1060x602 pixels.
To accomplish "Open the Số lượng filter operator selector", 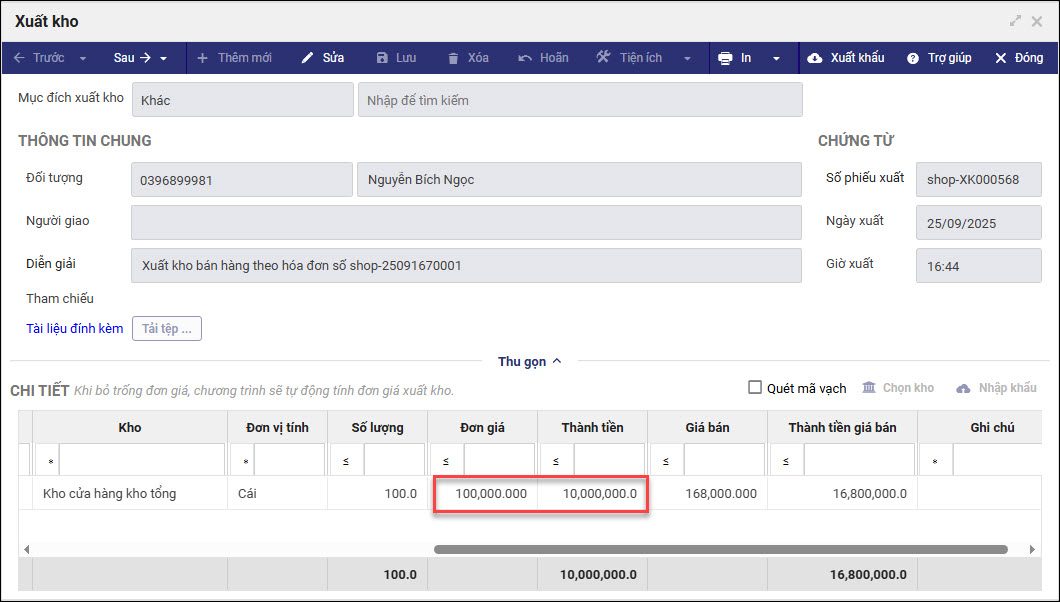I will [345, 462].
